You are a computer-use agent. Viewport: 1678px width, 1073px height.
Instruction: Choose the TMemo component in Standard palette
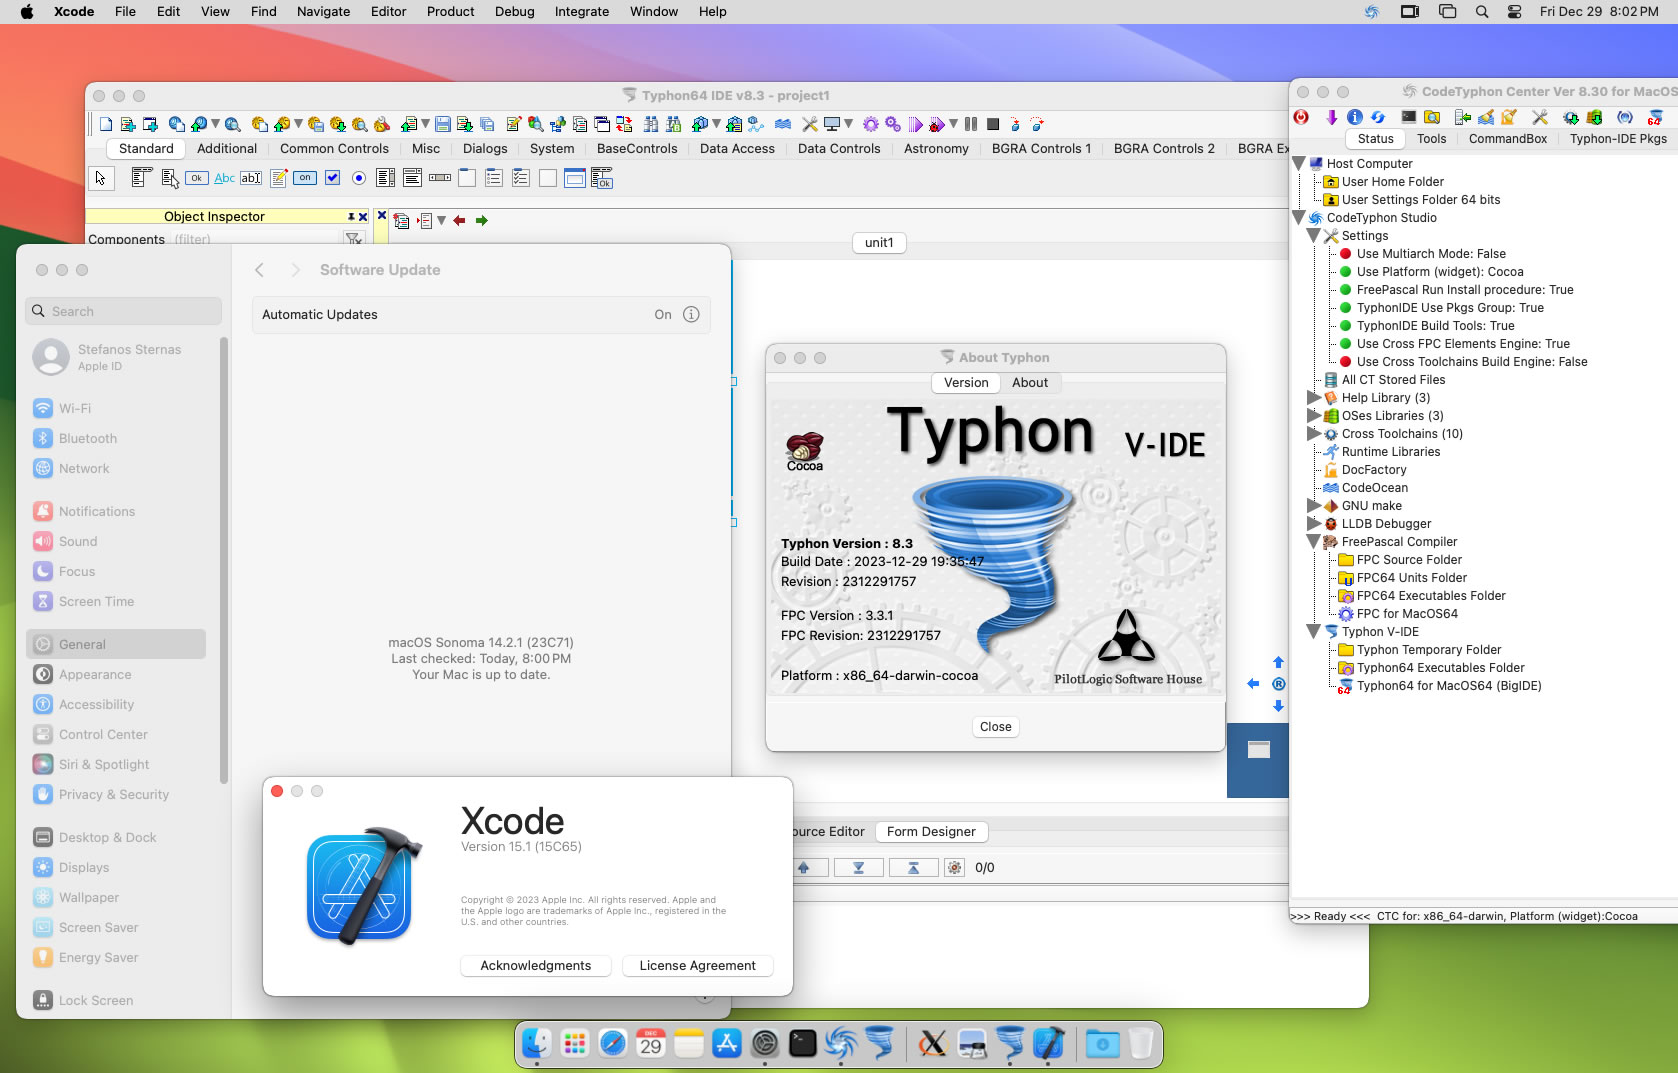pyautogui.click(x=279, y=178)
